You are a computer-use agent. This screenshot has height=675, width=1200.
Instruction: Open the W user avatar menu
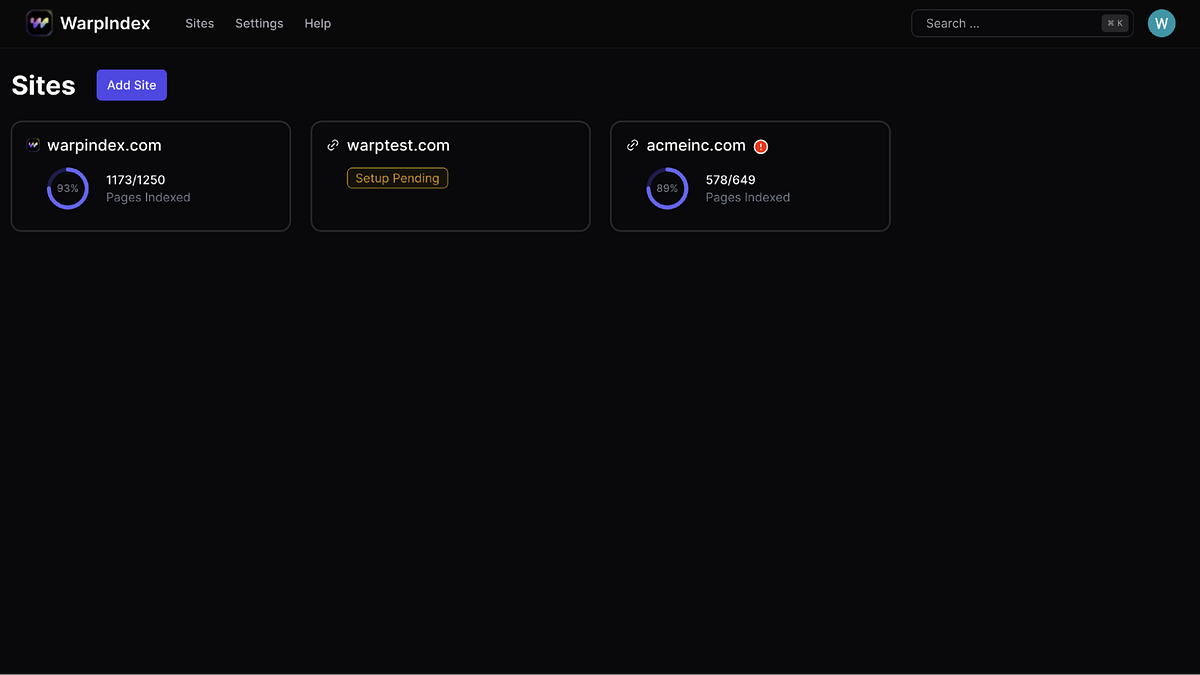click(x=1161, y=22)
